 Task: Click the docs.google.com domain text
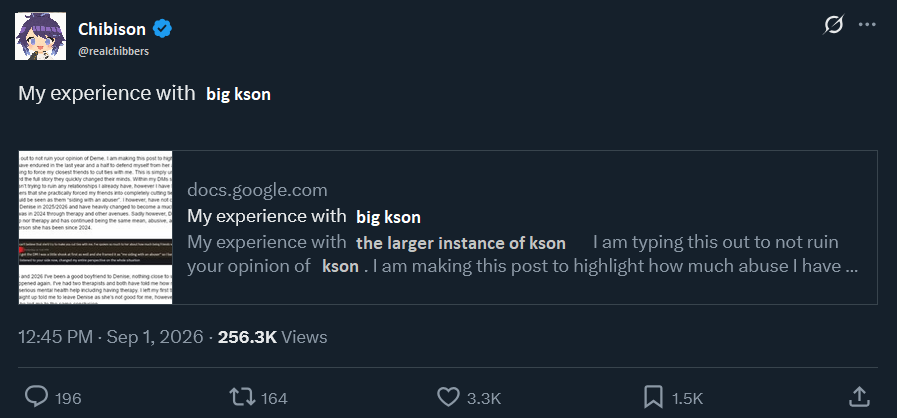pyautogui.click(x=257, y=190)
